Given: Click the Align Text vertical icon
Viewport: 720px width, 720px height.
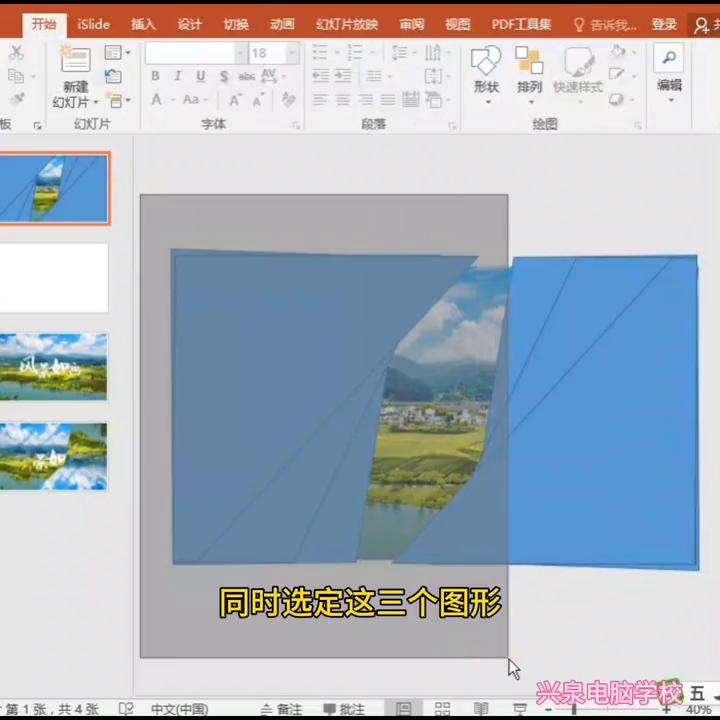Looking at the screenshot, I should [x=433, y=76].
